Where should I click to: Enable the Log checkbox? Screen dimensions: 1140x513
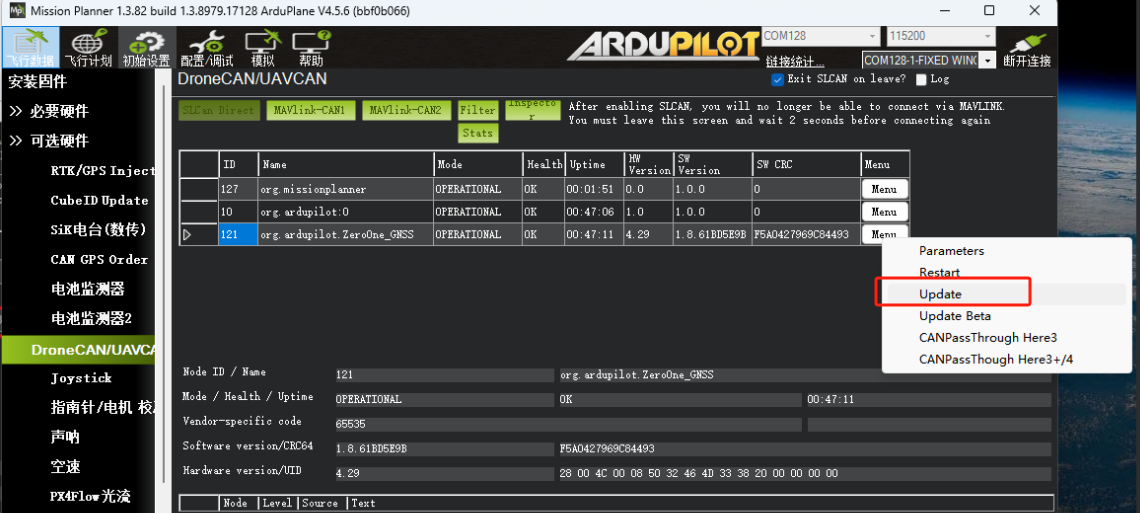[x=921, y=79]
